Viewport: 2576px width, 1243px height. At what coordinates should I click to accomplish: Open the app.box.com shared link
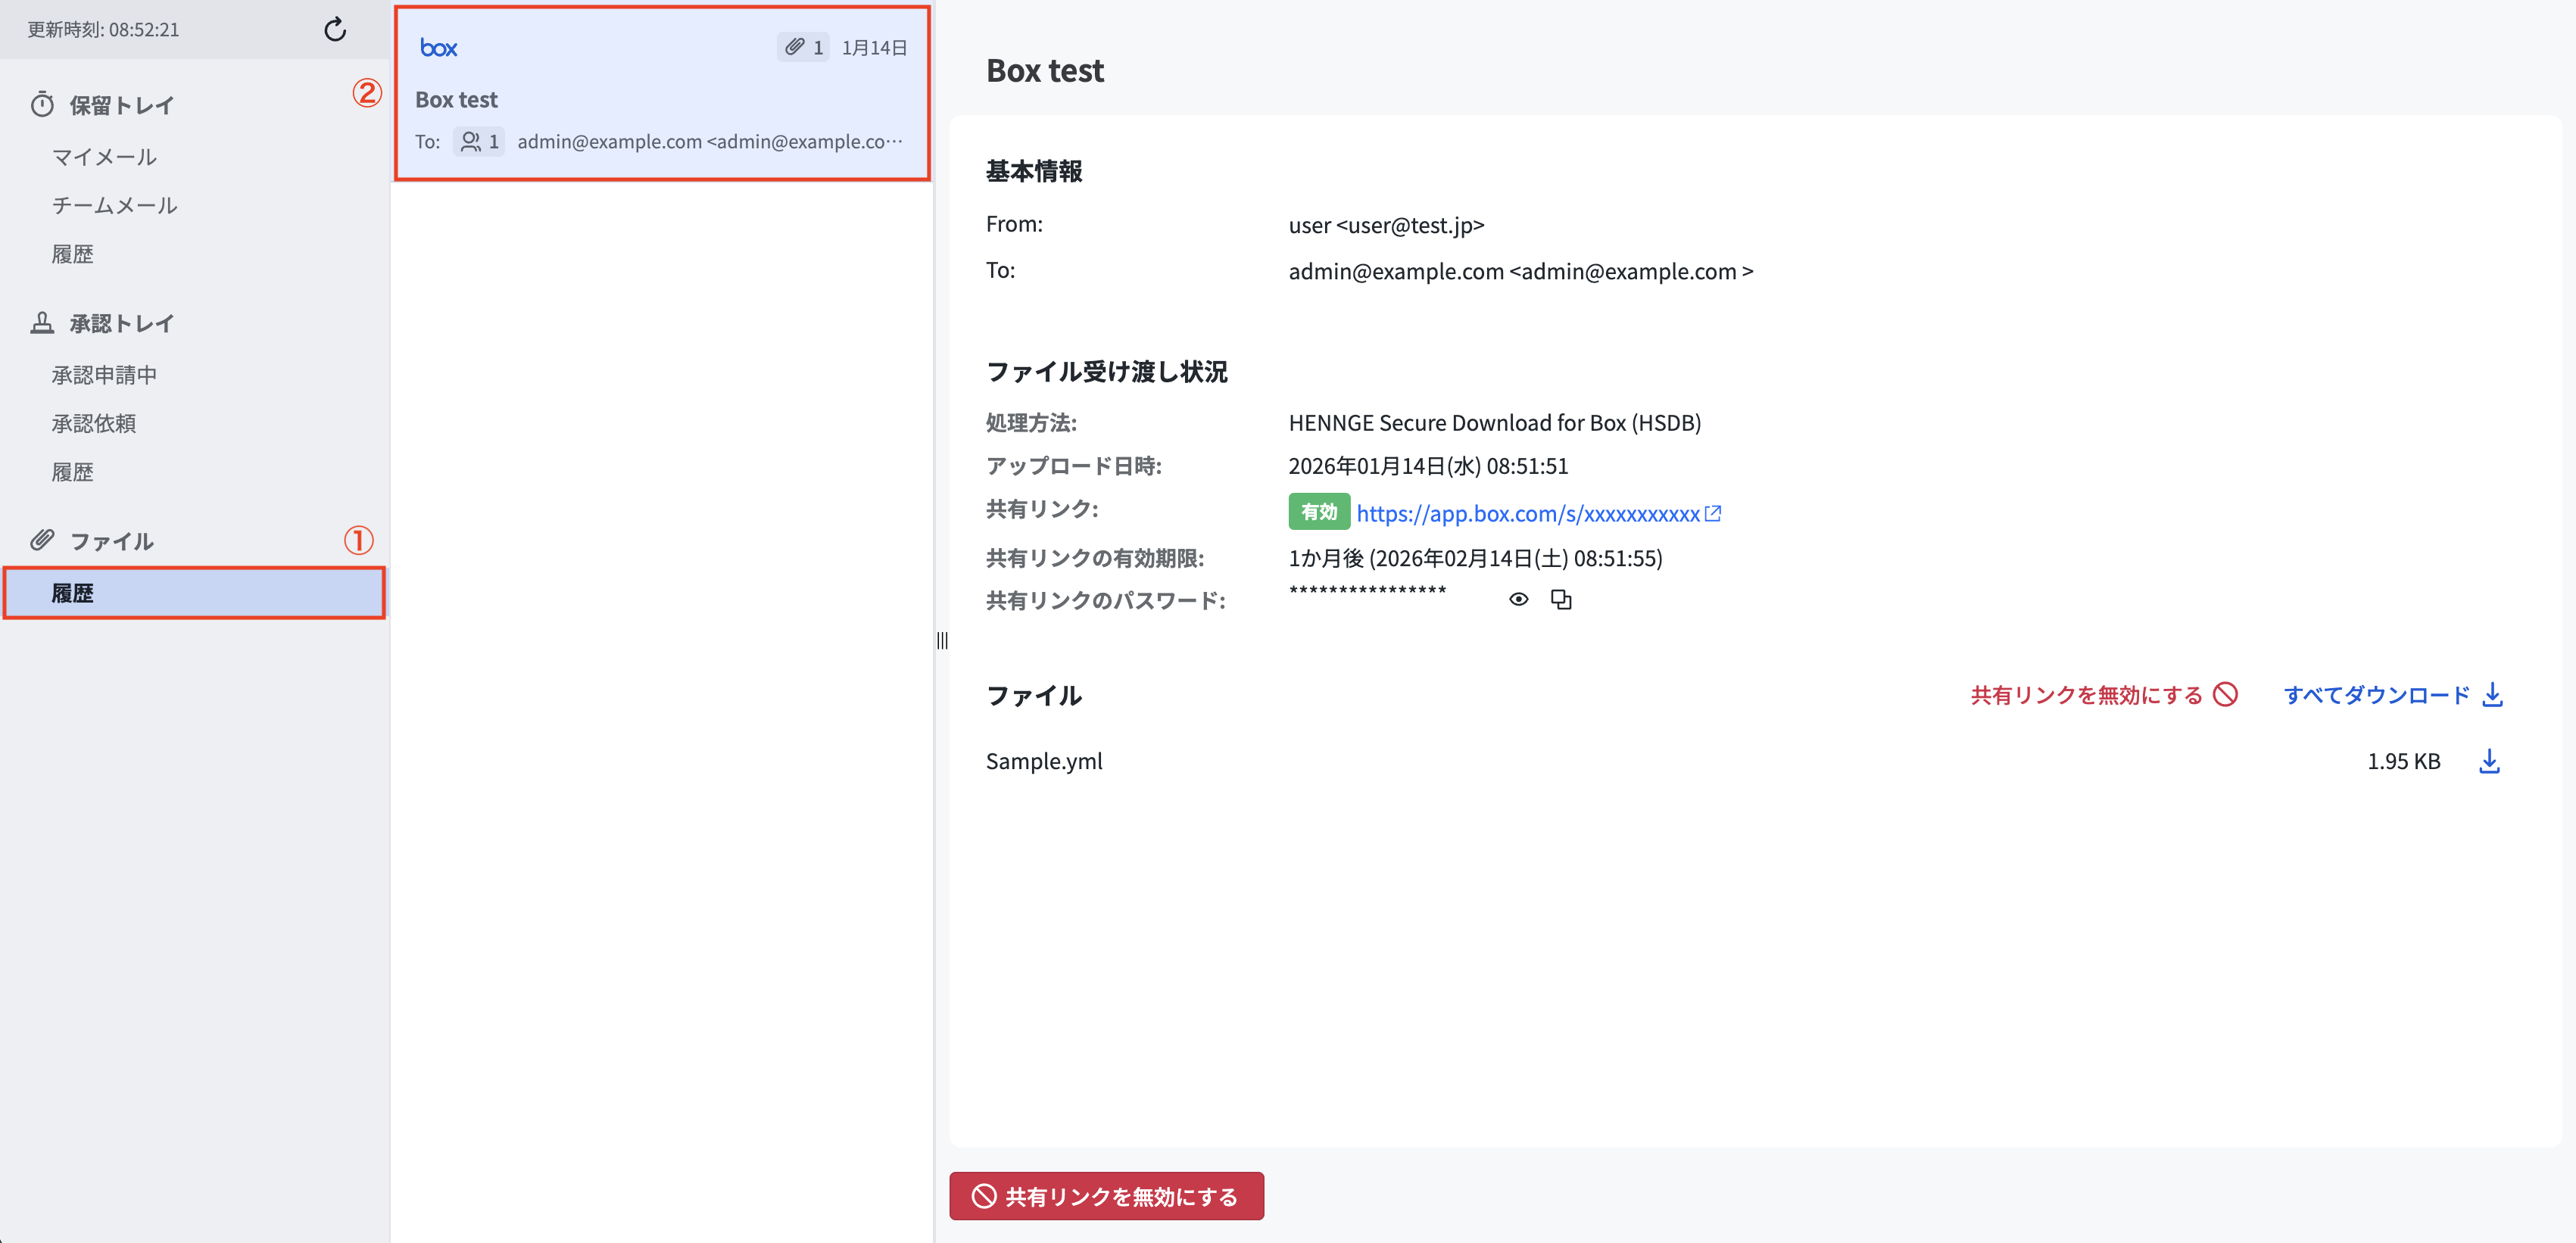point(1528,513)
